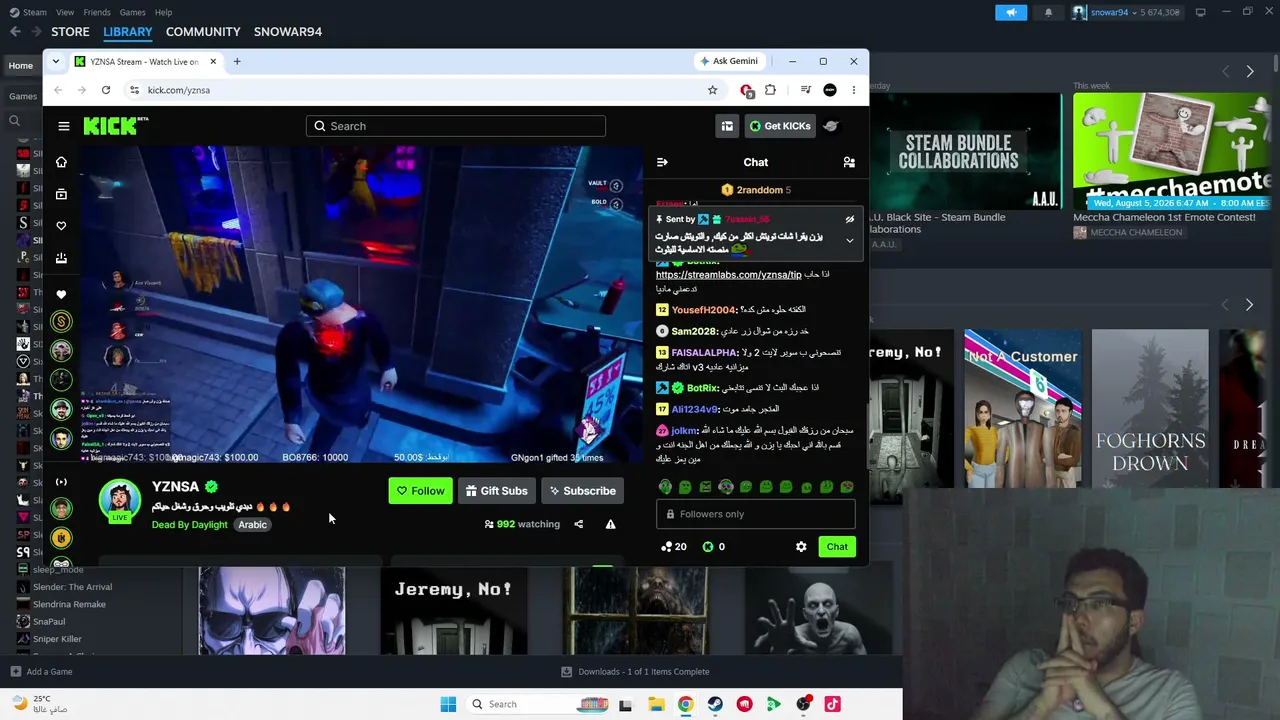Open the KICKs balance showing 0
The width and height of the screenshot is (1280, 720).
tap(714, 547)
